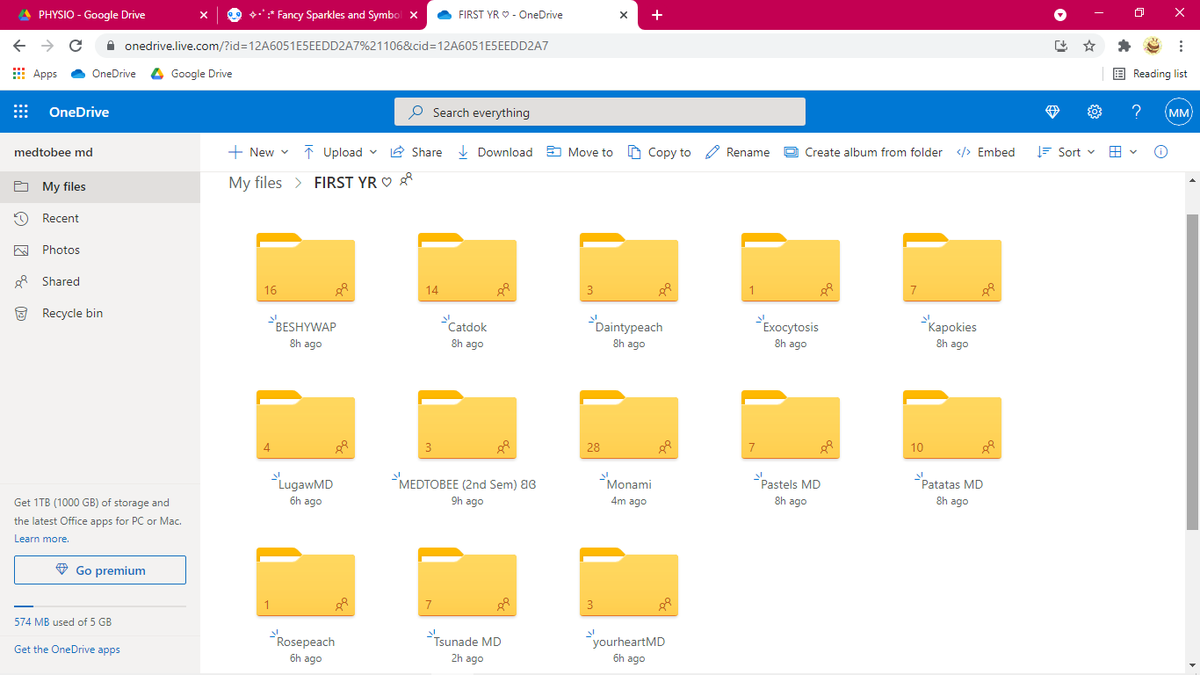Click the Go premium button
1200x675 pixels.
pyautogui.click(x=100, y=570)
